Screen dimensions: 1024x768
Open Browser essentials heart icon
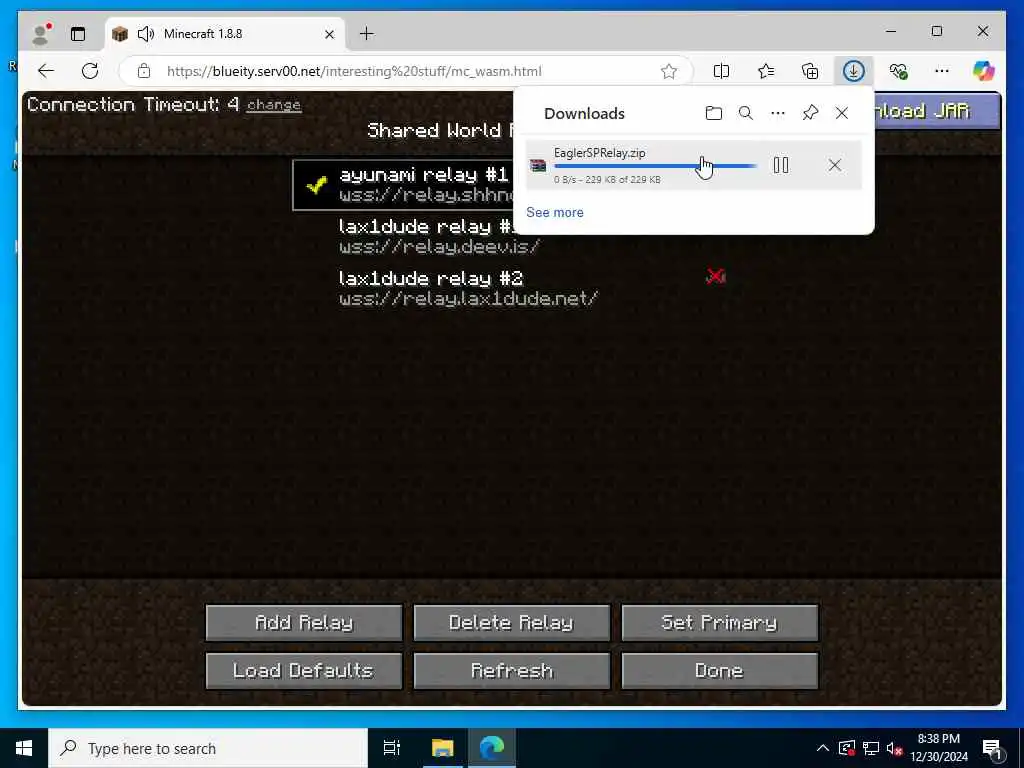[899, 71]
